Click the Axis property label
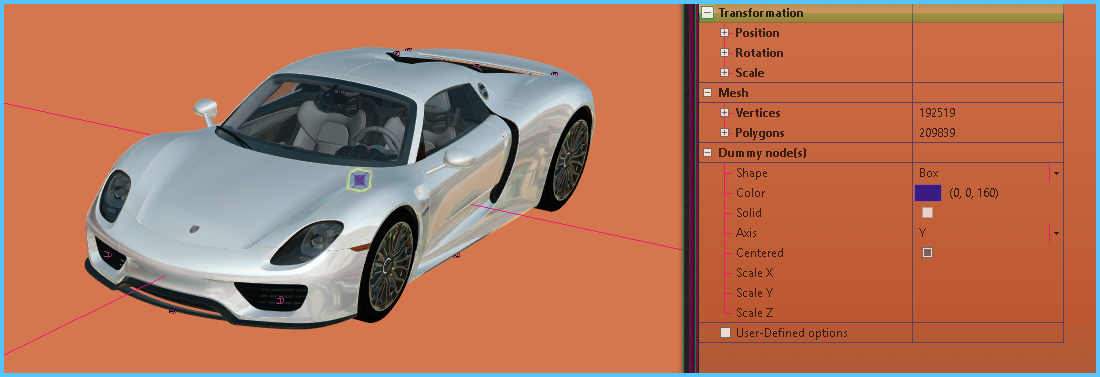The height and width of the screenshot is (377, 1100). pos(746,233)
